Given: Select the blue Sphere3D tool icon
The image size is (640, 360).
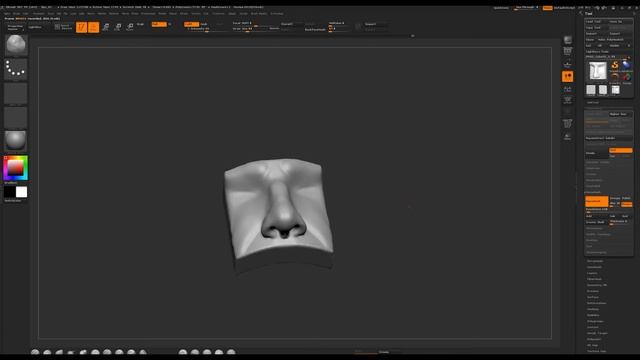Looking at the screenshot, I should tap(626, 65).
